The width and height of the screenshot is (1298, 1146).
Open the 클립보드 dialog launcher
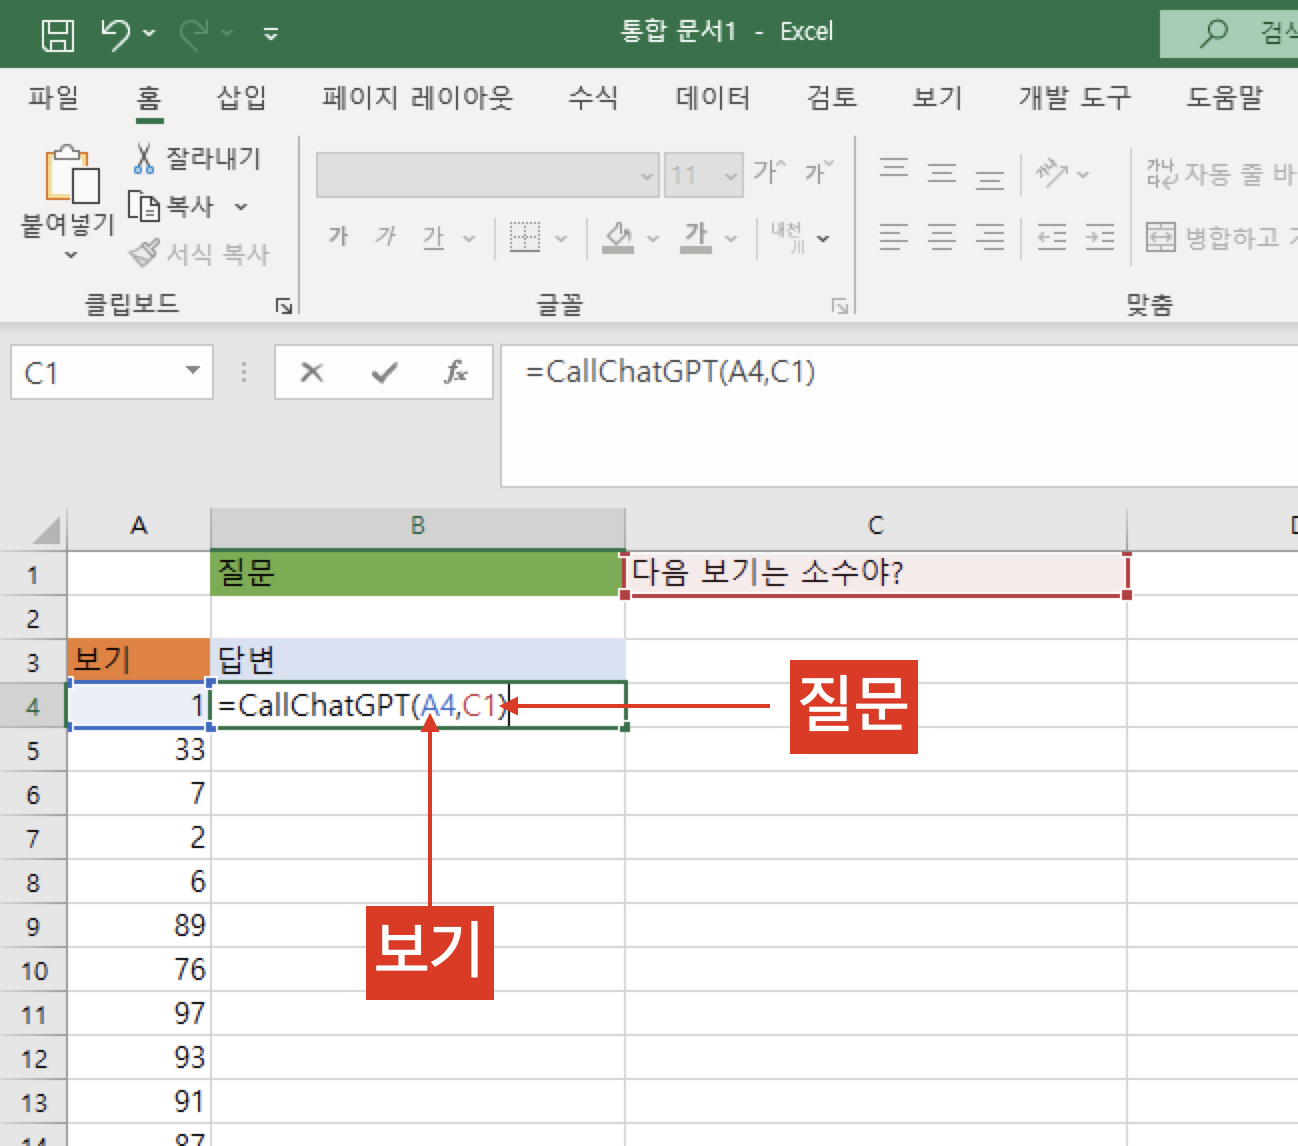click(284, 306)
